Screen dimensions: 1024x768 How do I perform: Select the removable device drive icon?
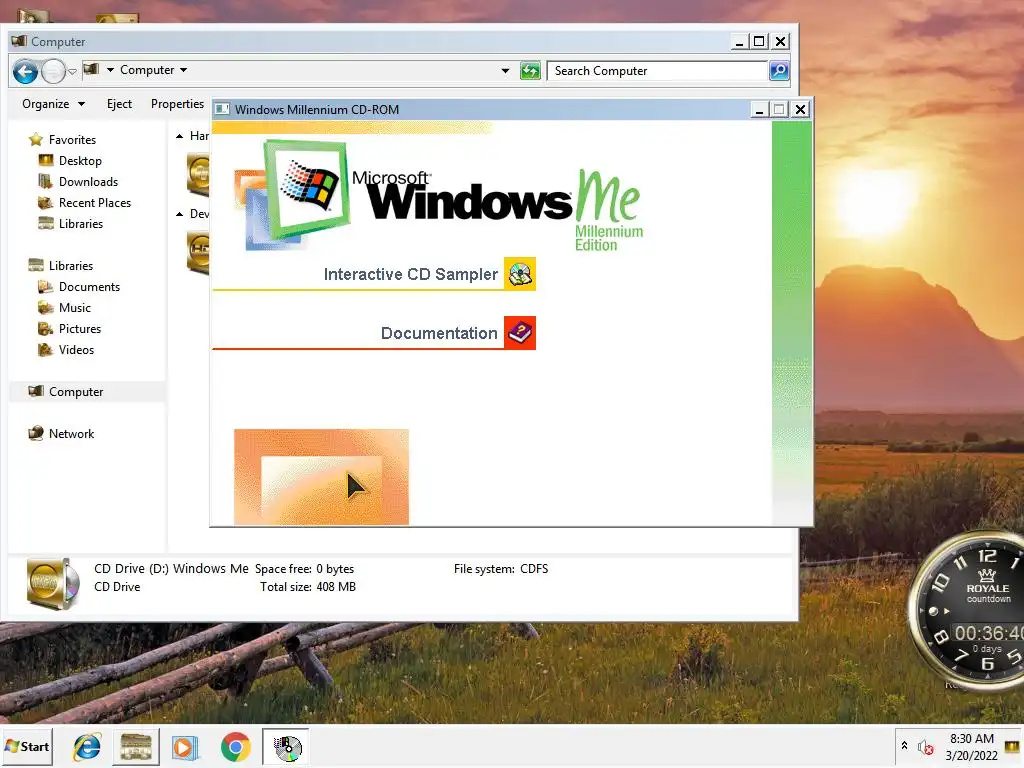point(198,253)
